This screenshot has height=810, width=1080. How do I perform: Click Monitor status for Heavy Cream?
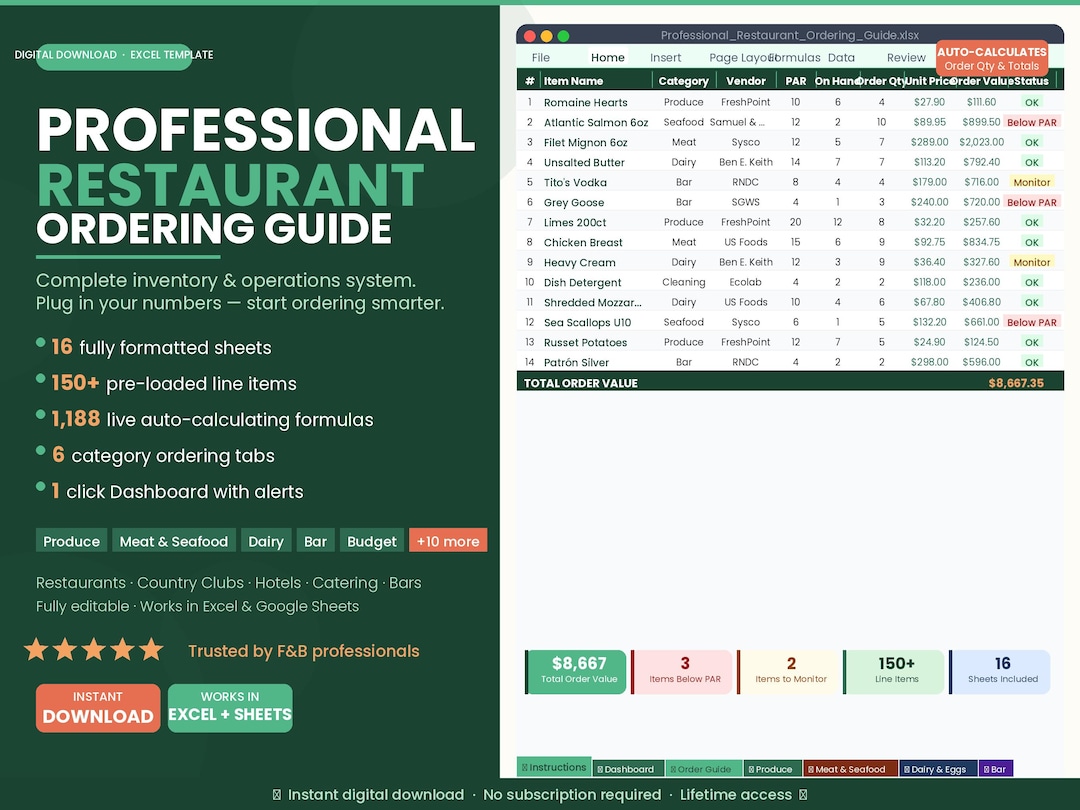pyautogui.click(x=1031, y=262)
